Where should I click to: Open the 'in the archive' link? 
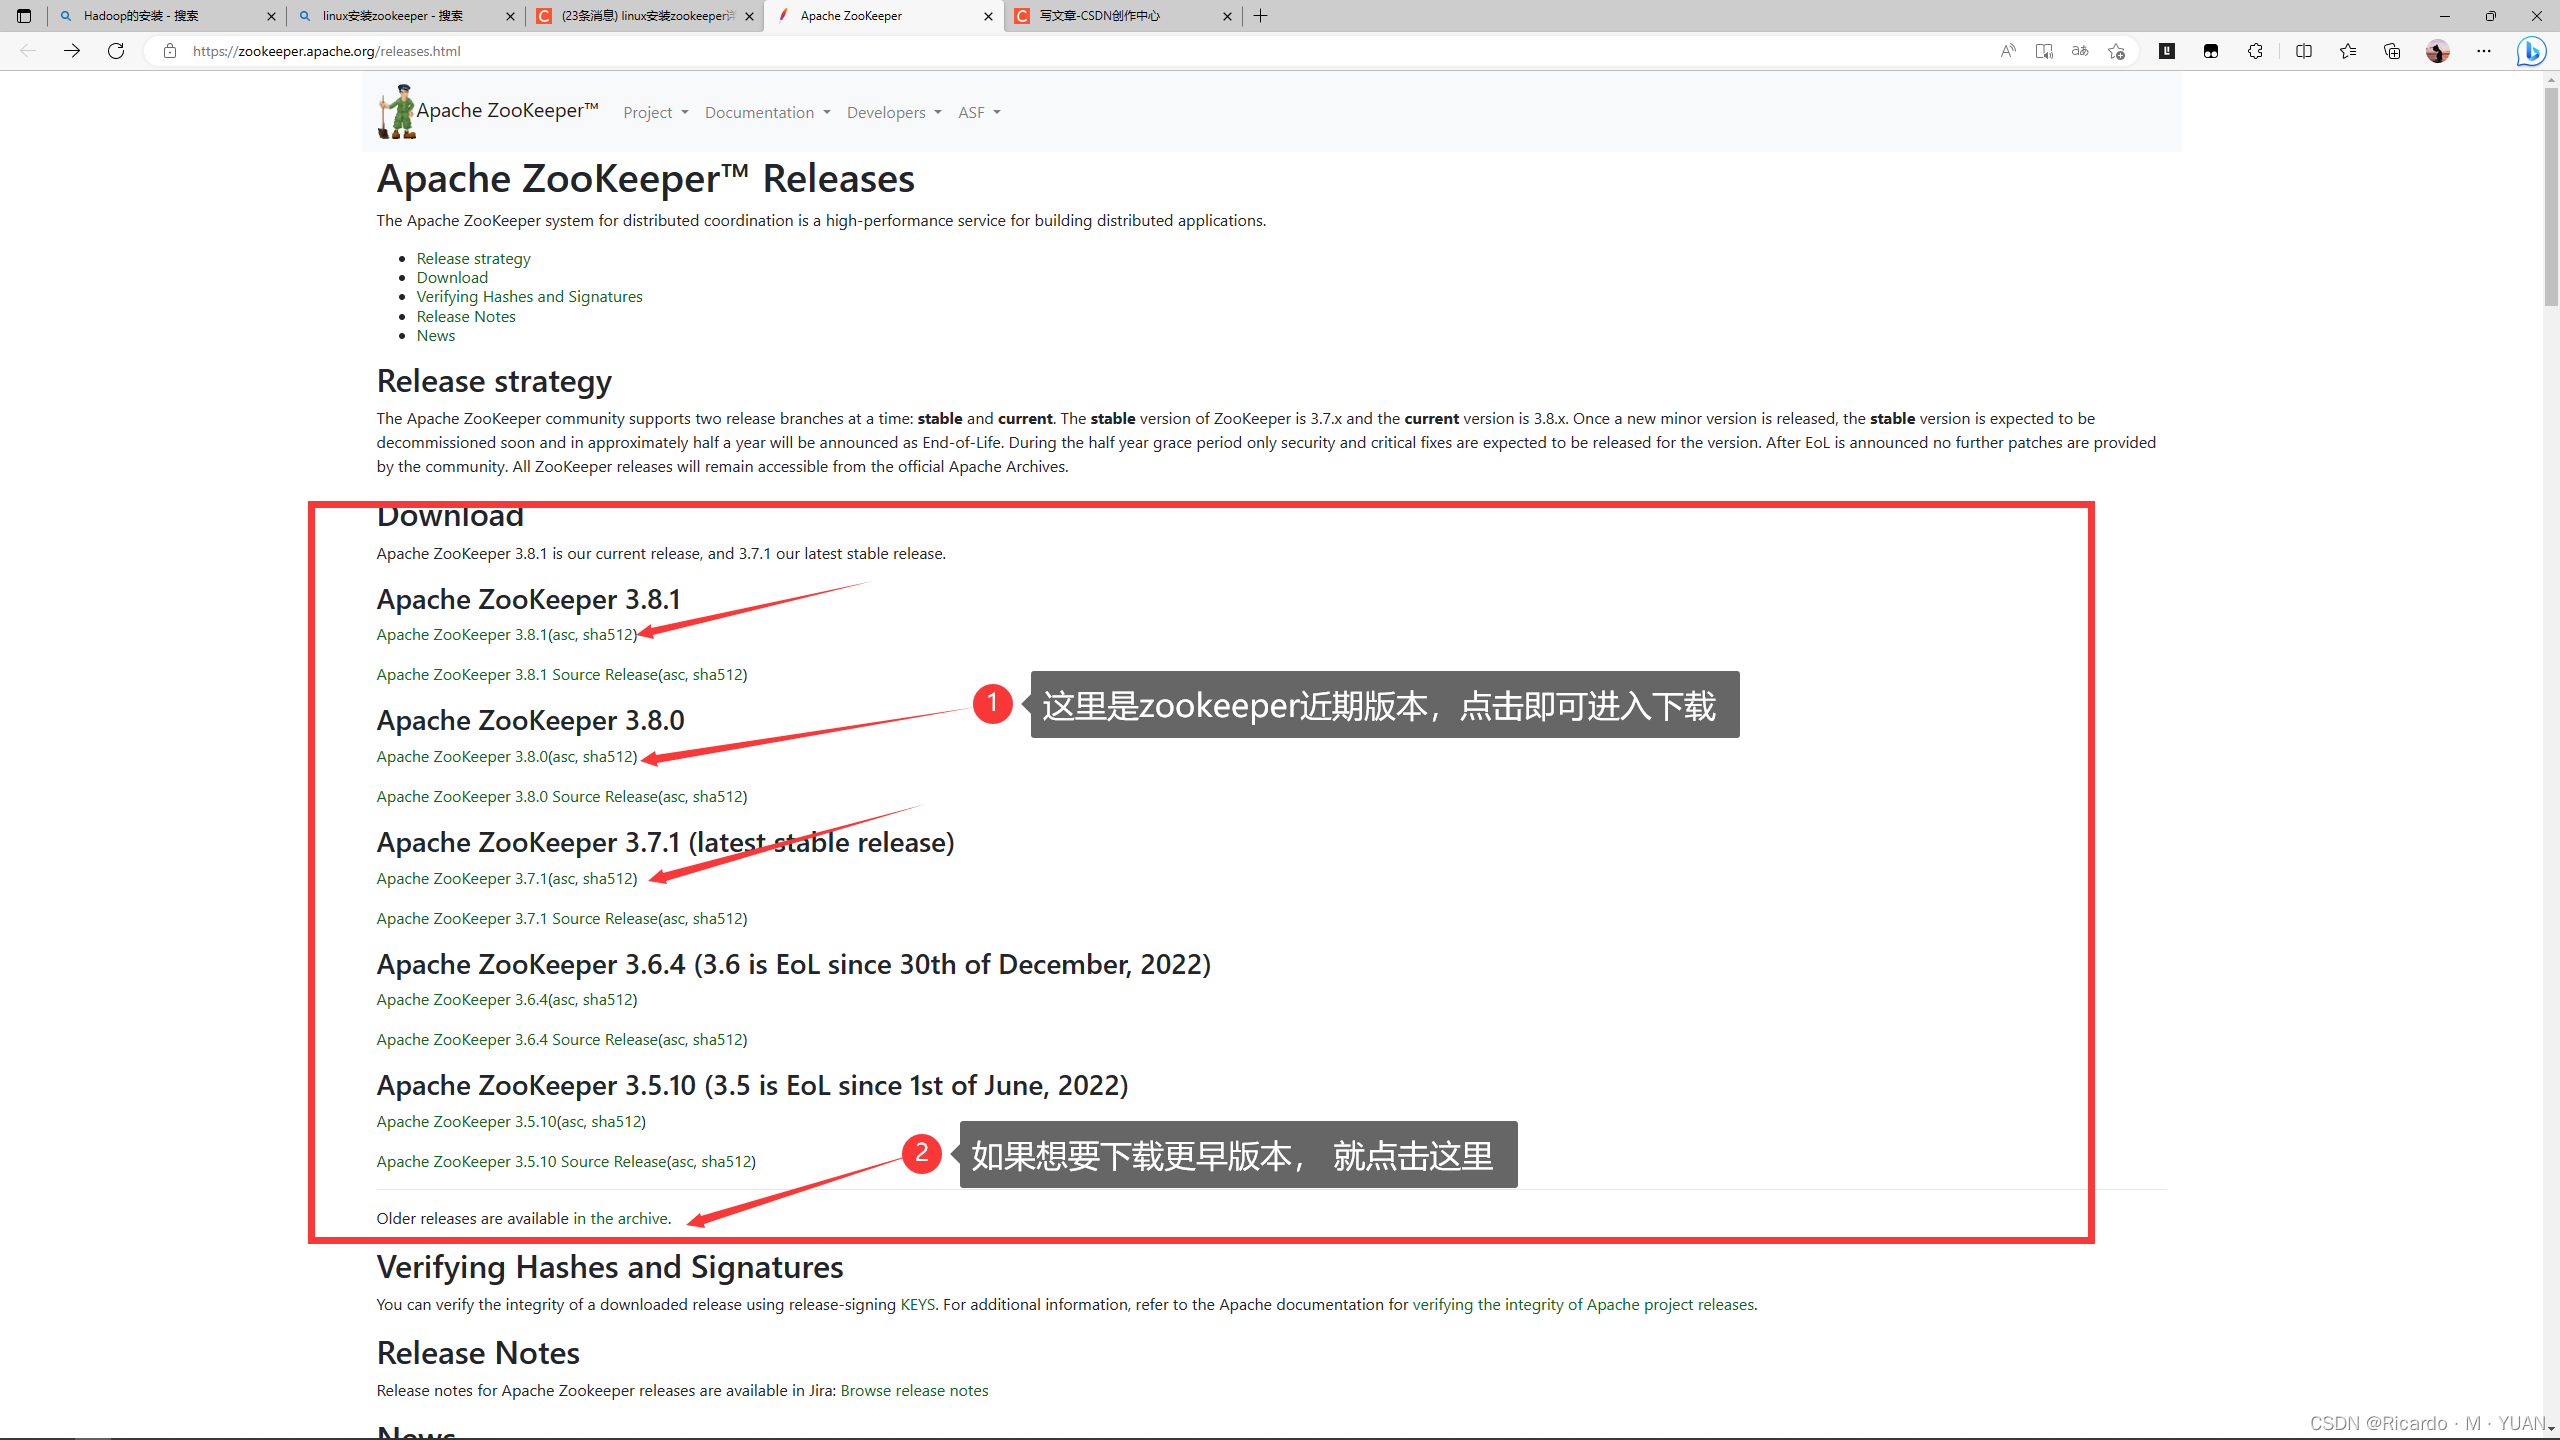click(620, 1218)
